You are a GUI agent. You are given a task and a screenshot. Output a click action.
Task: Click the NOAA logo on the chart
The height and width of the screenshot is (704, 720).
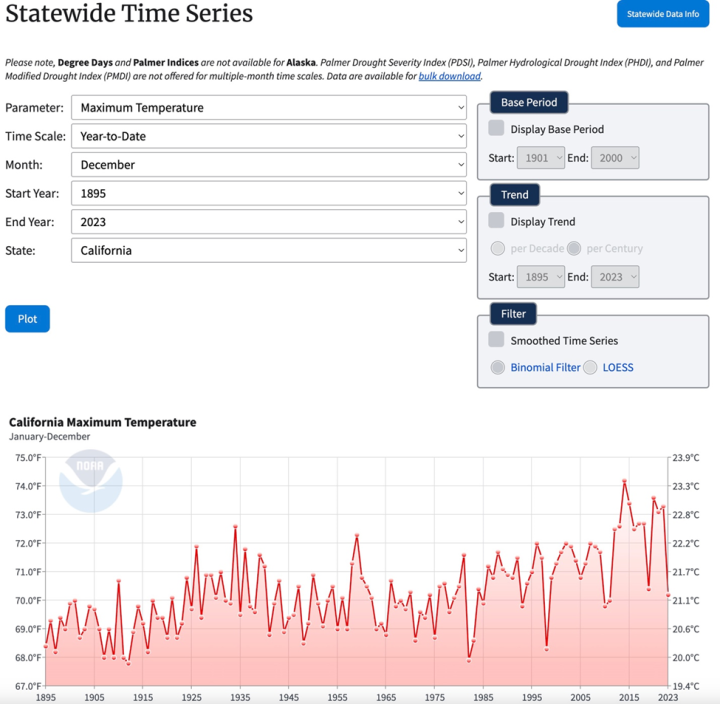(91, 481)
